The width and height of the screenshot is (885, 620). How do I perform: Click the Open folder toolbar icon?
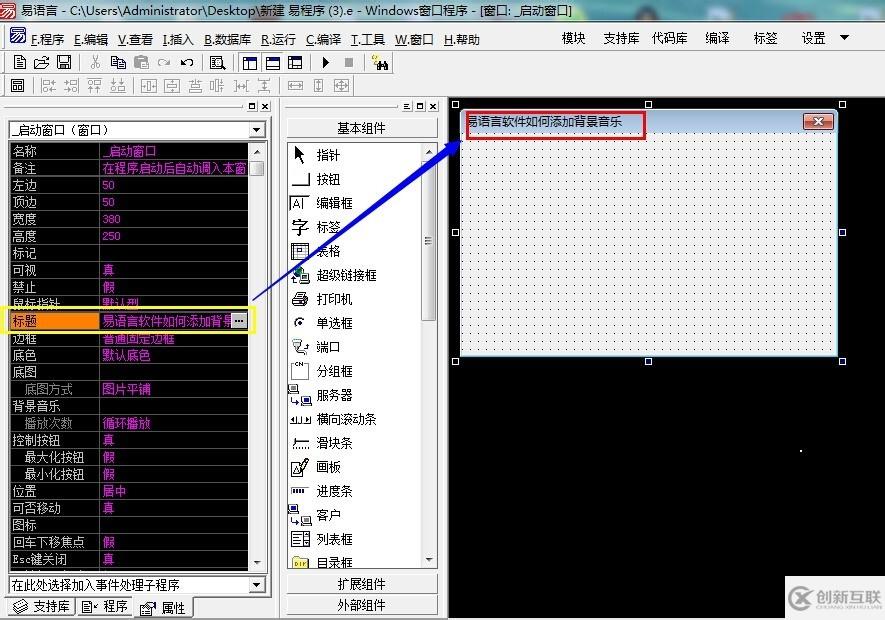coord(41,62)
